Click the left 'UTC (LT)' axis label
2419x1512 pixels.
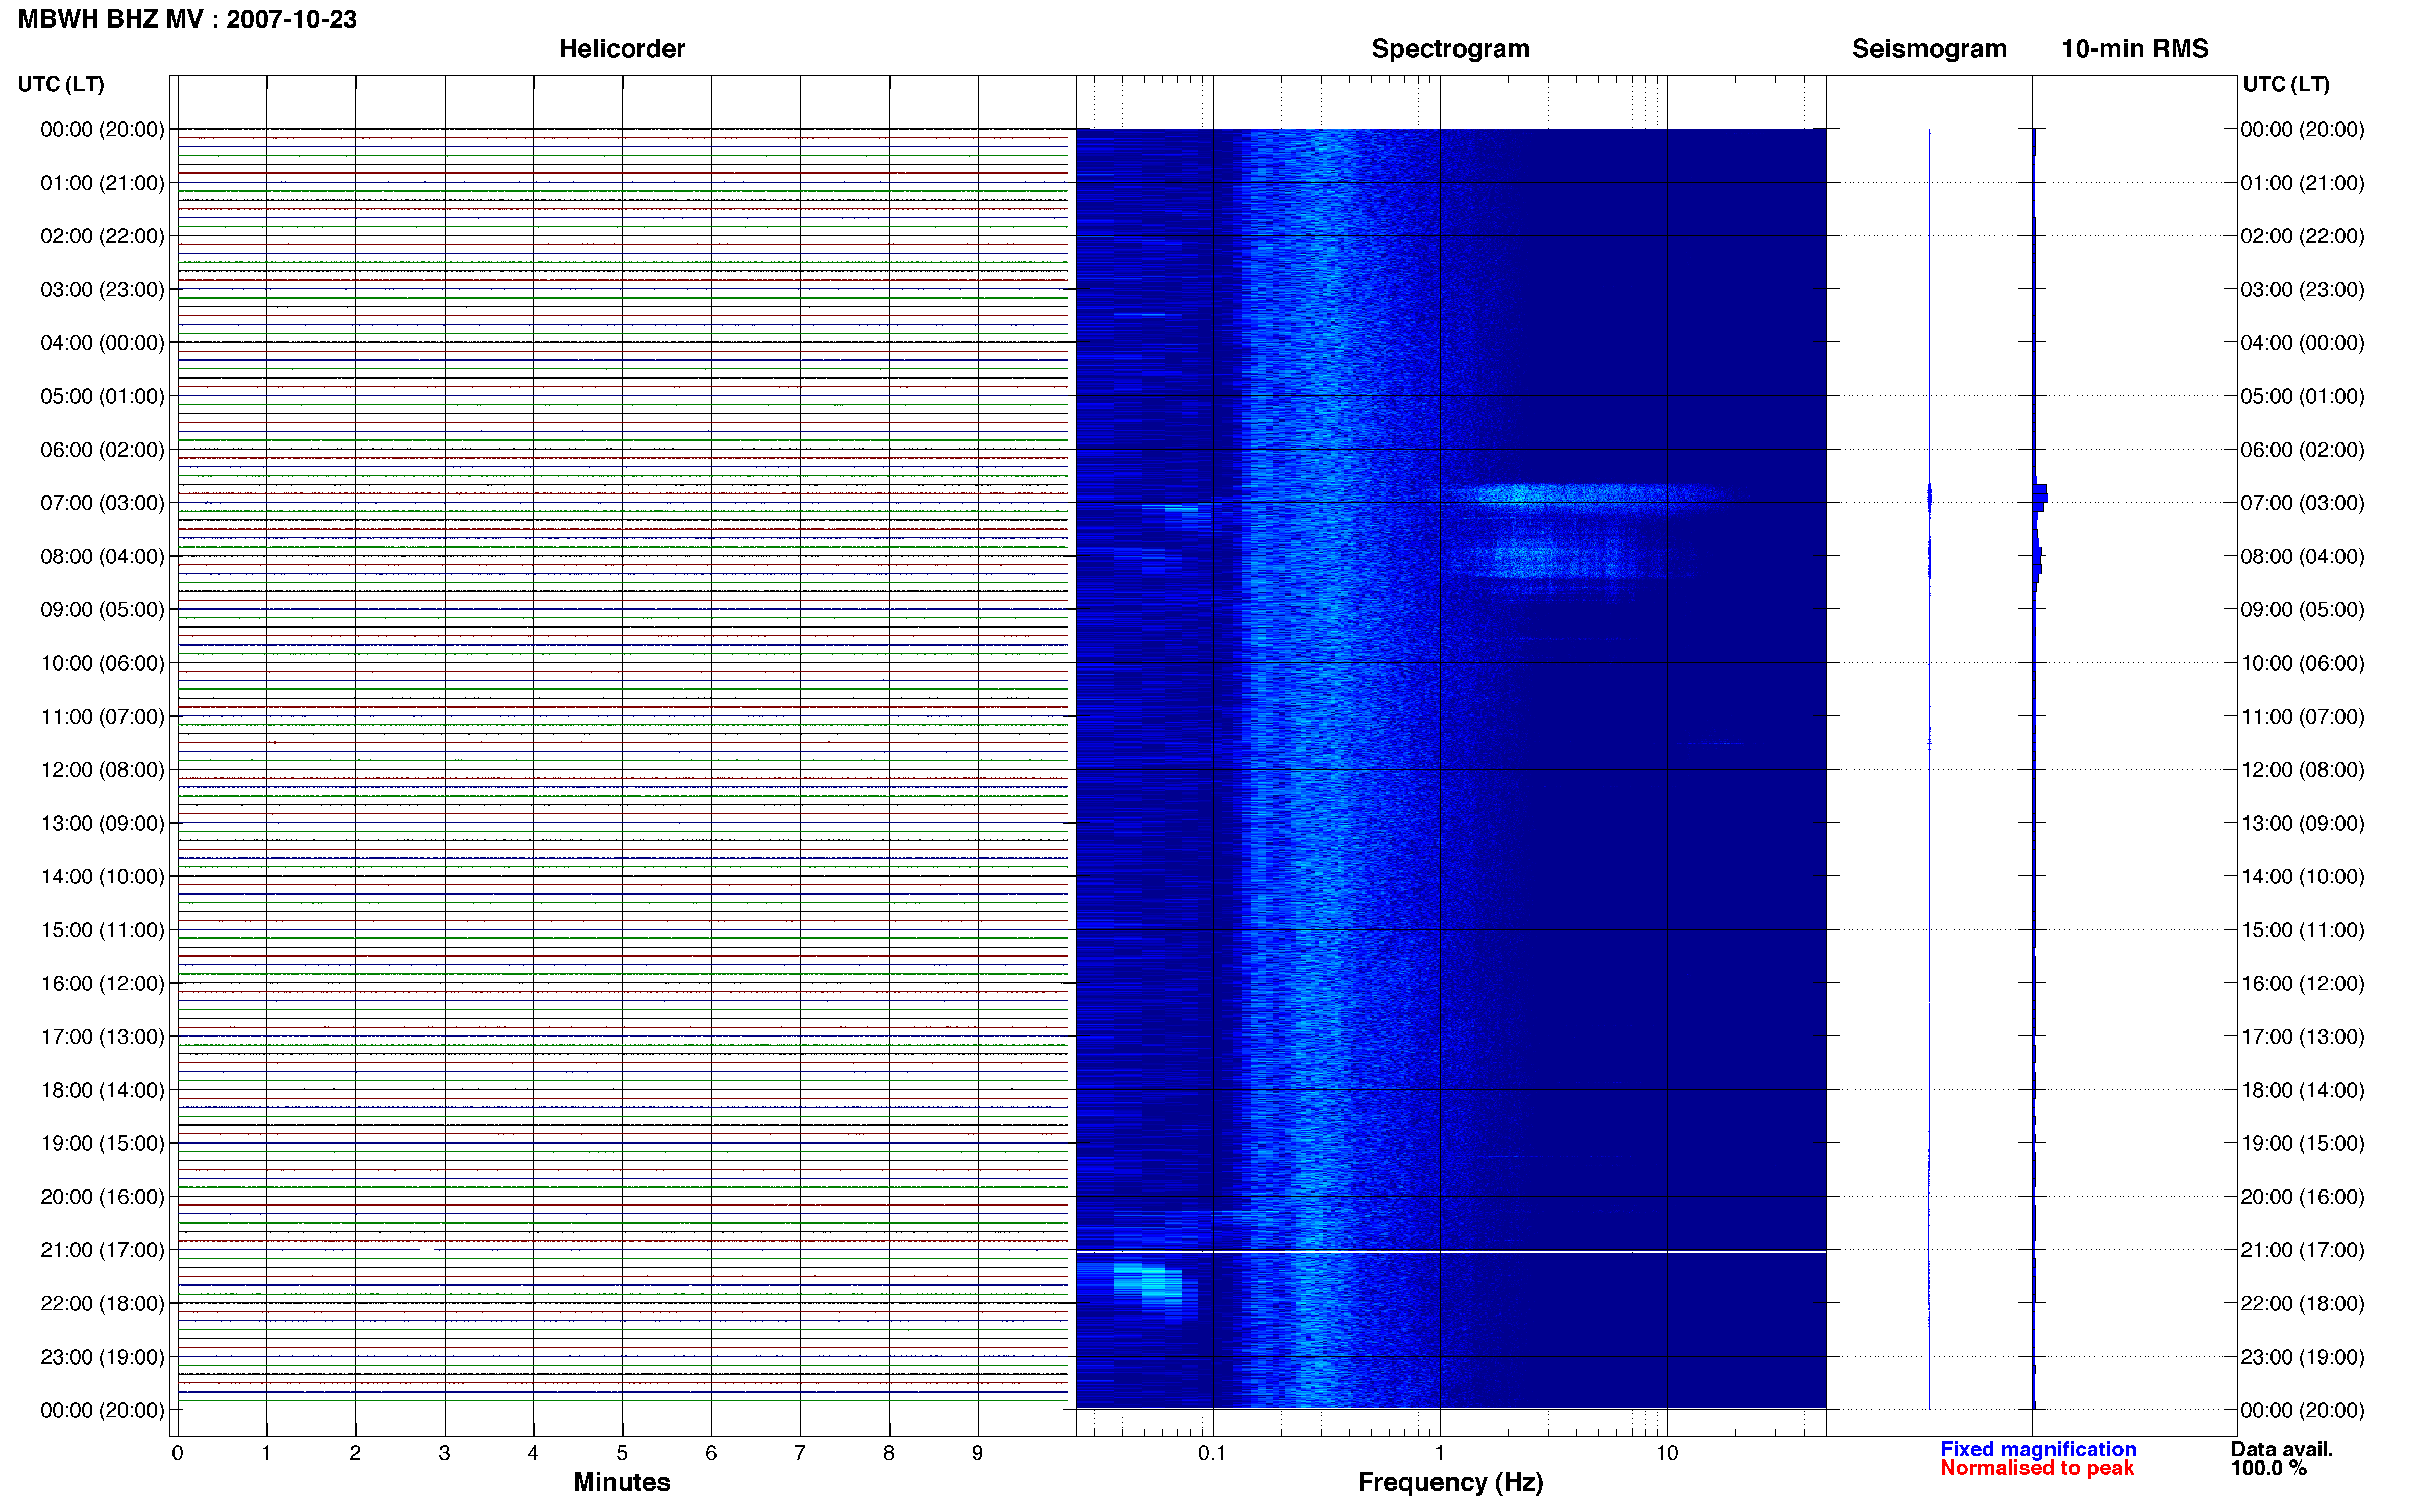(x=61, y=84)
